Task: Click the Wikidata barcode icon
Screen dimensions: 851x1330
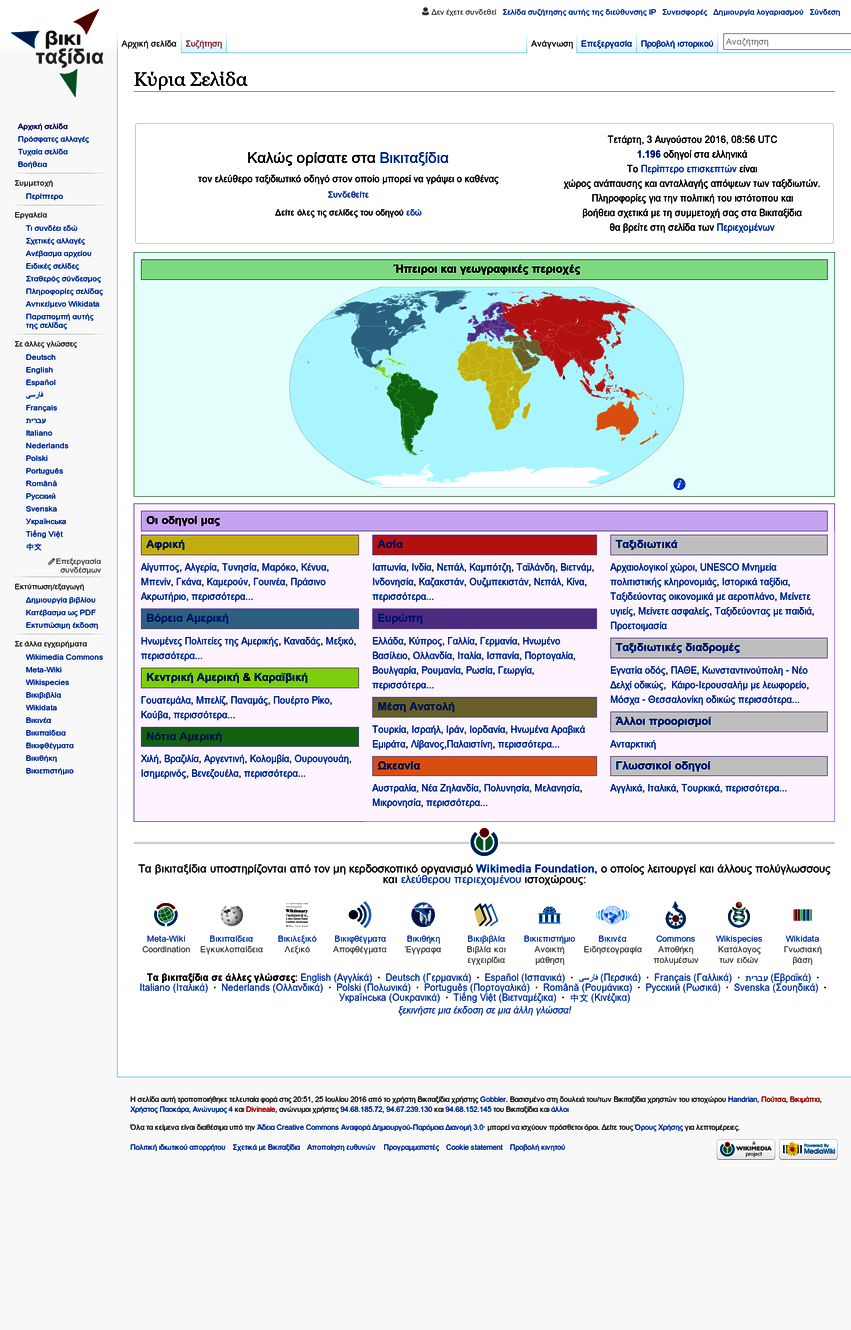Action: click(x=802, y=915)
